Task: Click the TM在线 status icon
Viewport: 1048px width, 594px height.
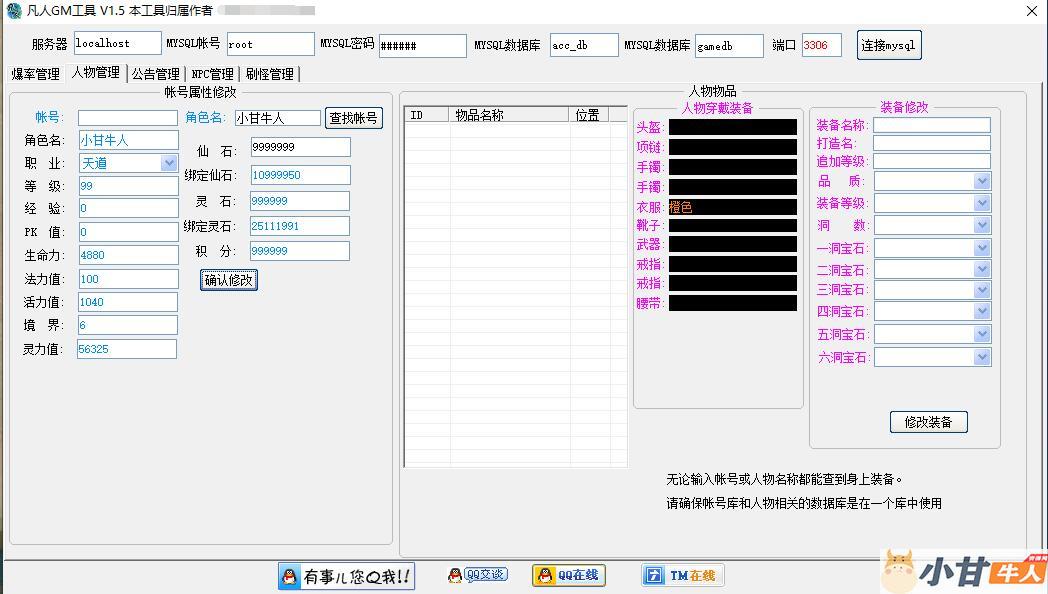Action: (682, 576)
